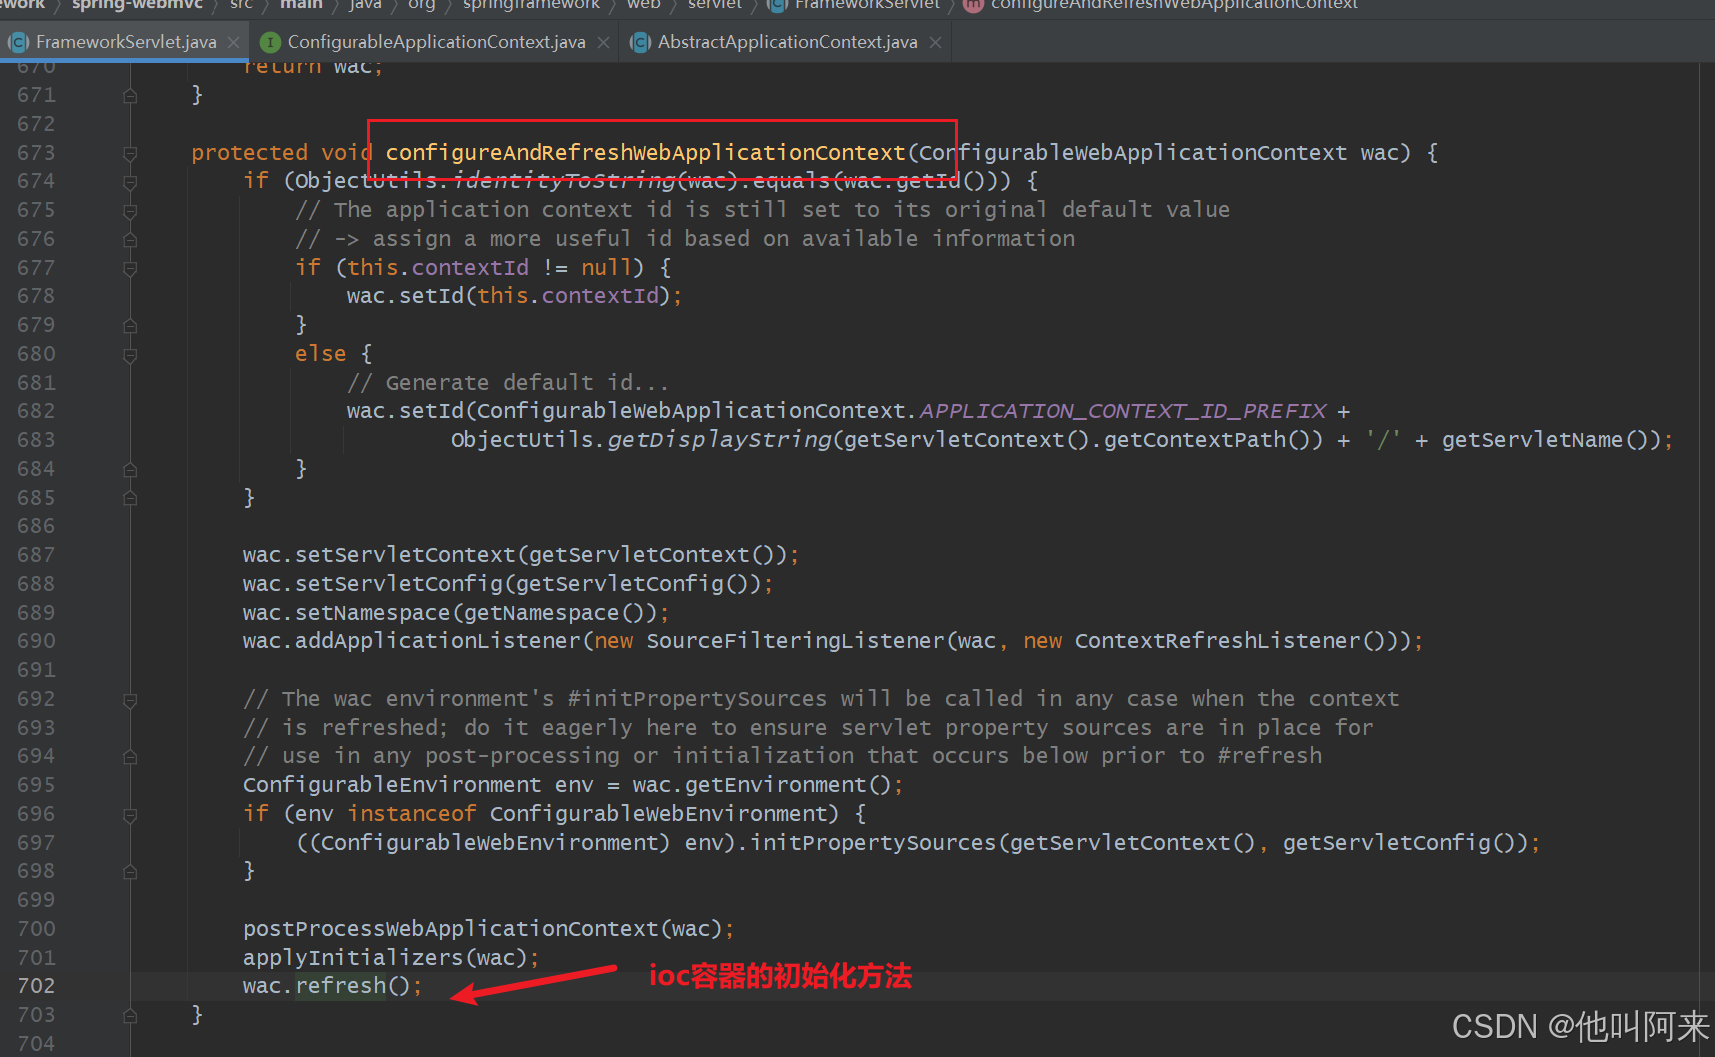Image resolution: width=1715 pixels, height=1057 pixels.
Task: Click line number 700 in the gutter
Action: (x=36, y=929)
